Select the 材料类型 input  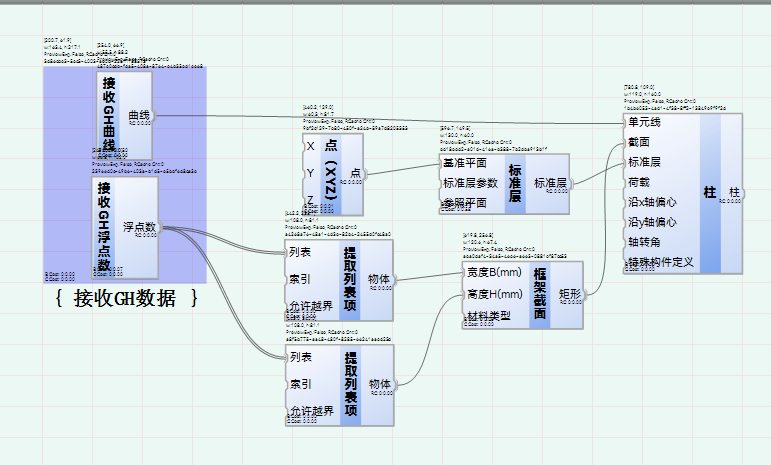pyautogui.click(x=488, y=316)
